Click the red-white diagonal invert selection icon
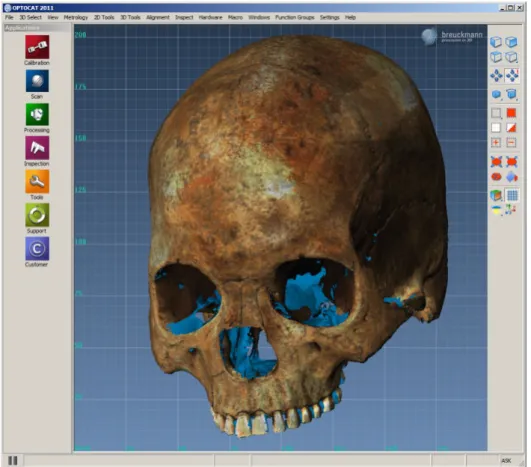Image resolution: width=531 pixels, height=467 pixels. (511, 128)
